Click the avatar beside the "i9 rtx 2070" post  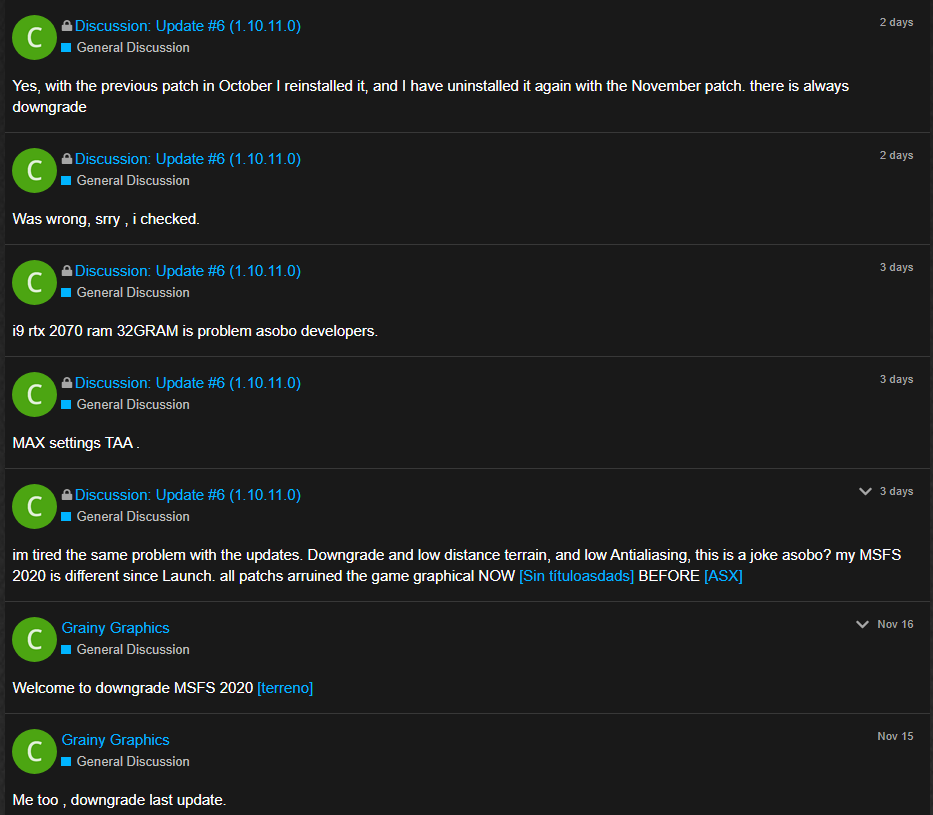[x=35, y=282]
